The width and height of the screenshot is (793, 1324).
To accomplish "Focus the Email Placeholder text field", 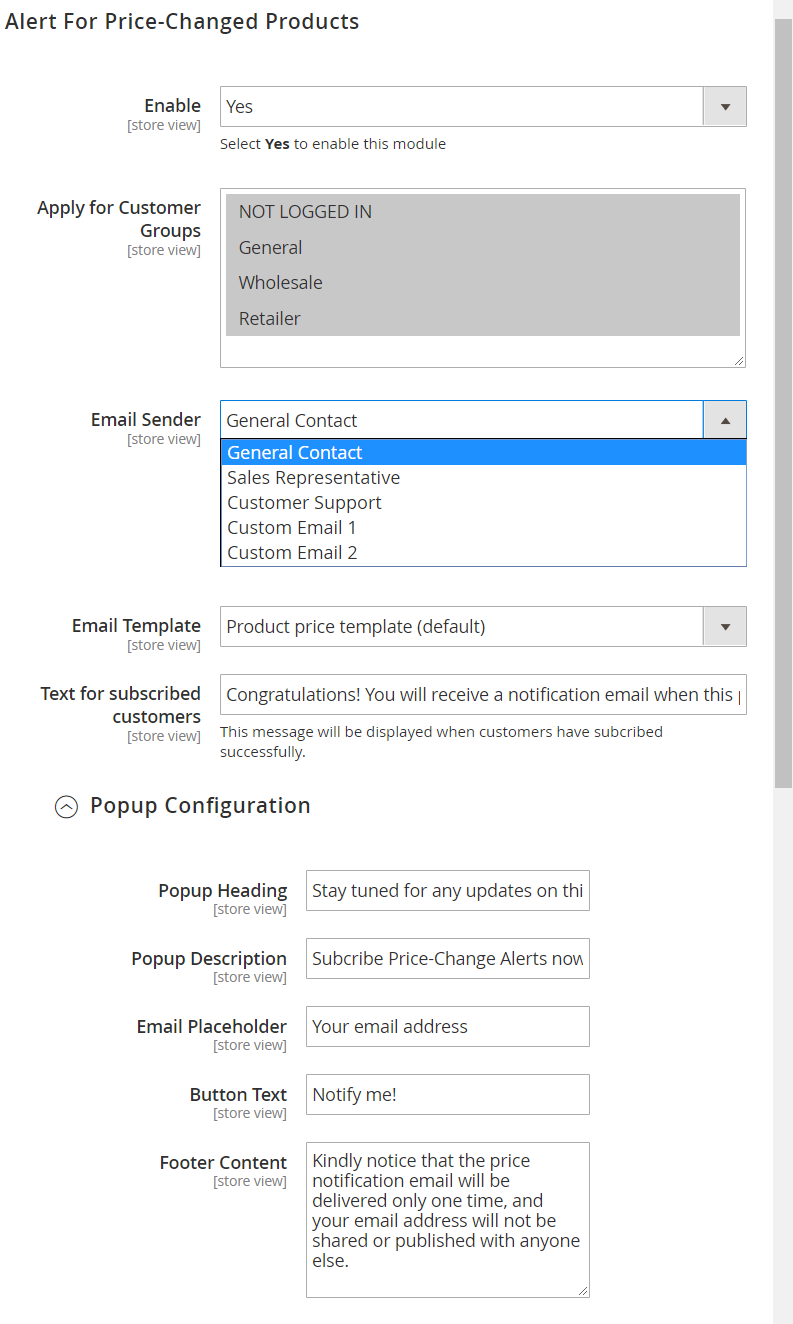I will pos(447,1027).
